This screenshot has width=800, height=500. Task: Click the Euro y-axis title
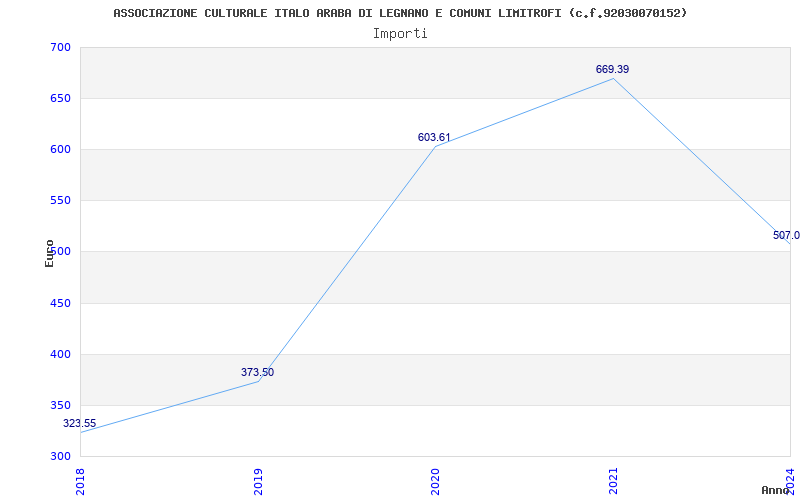point(49,254)
